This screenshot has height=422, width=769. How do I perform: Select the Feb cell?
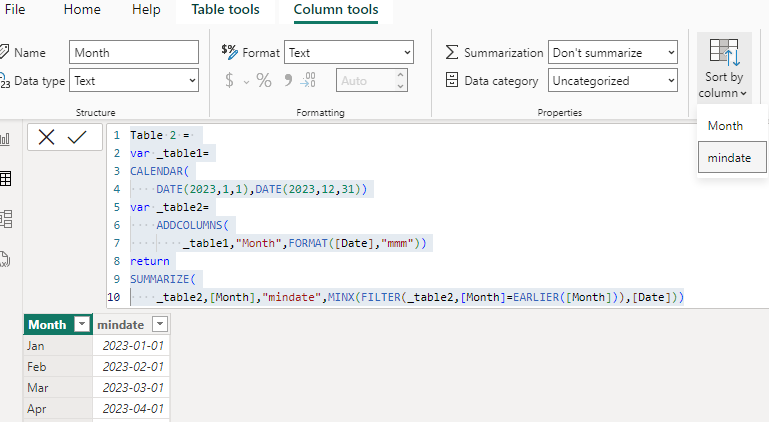point(58,367)
